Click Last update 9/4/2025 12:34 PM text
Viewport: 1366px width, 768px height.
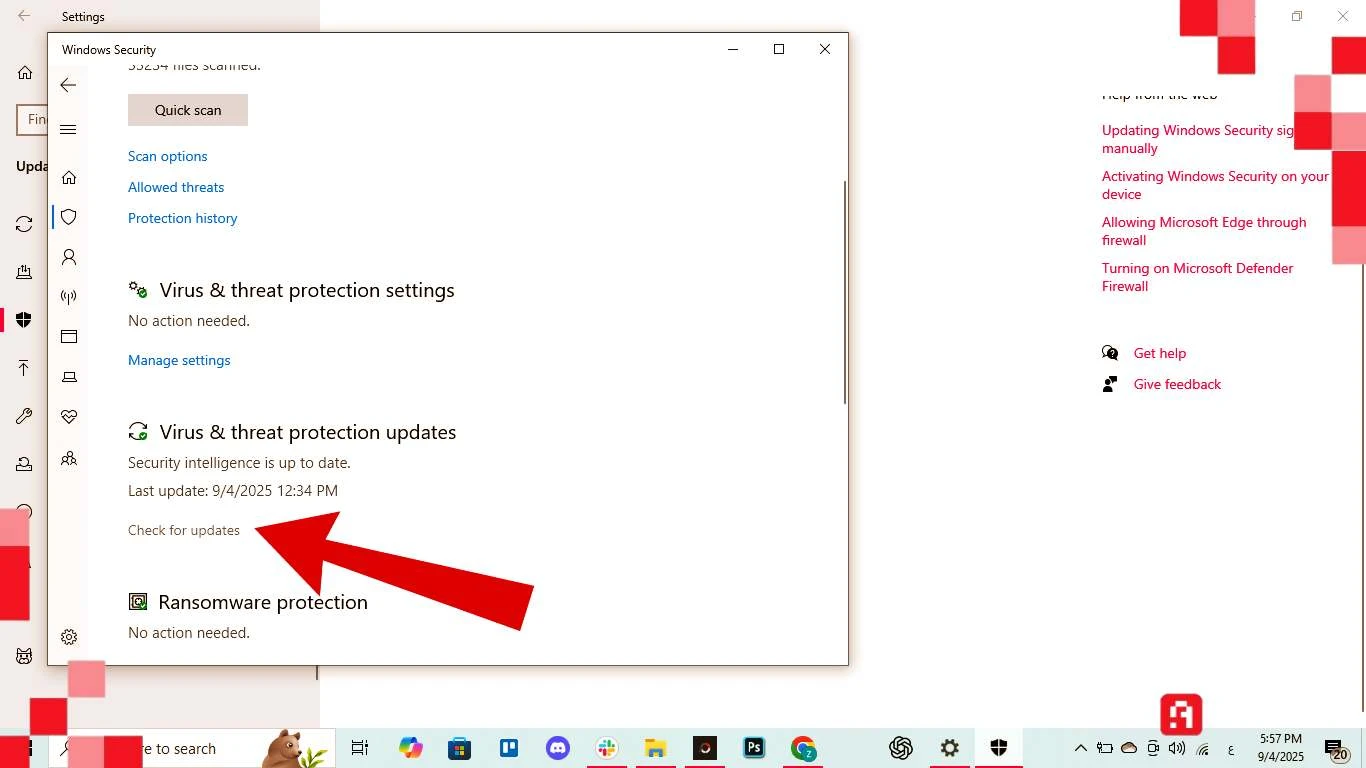point(233,491)
